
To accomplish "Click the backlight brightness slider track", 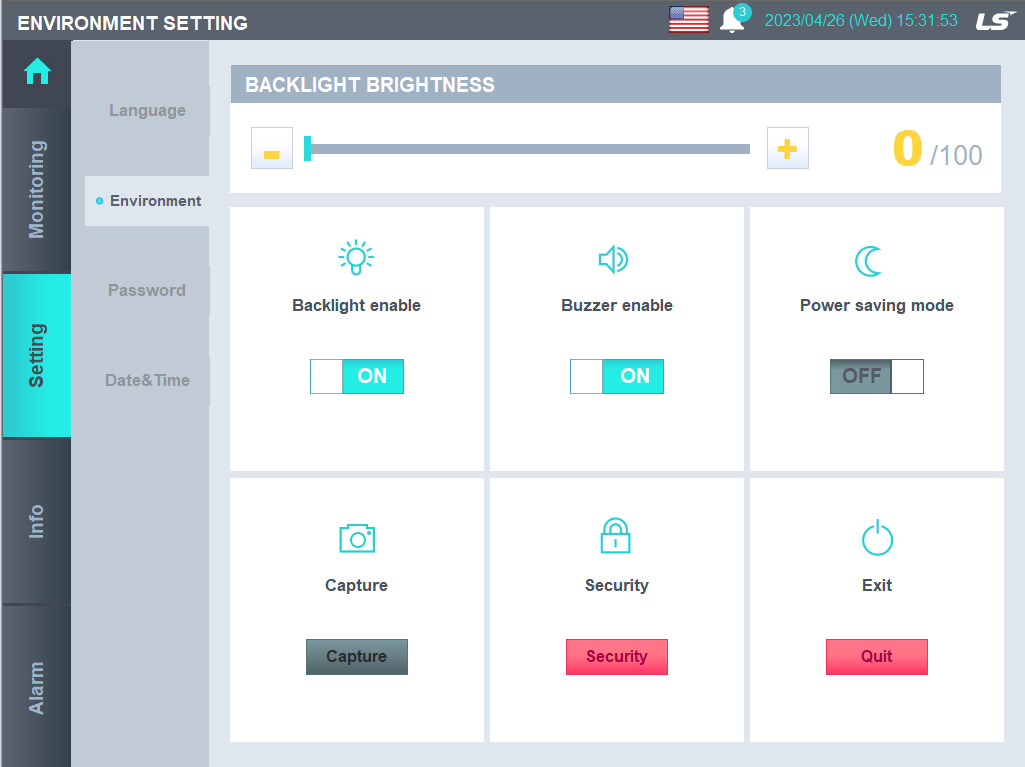I will tap(530, 149).
